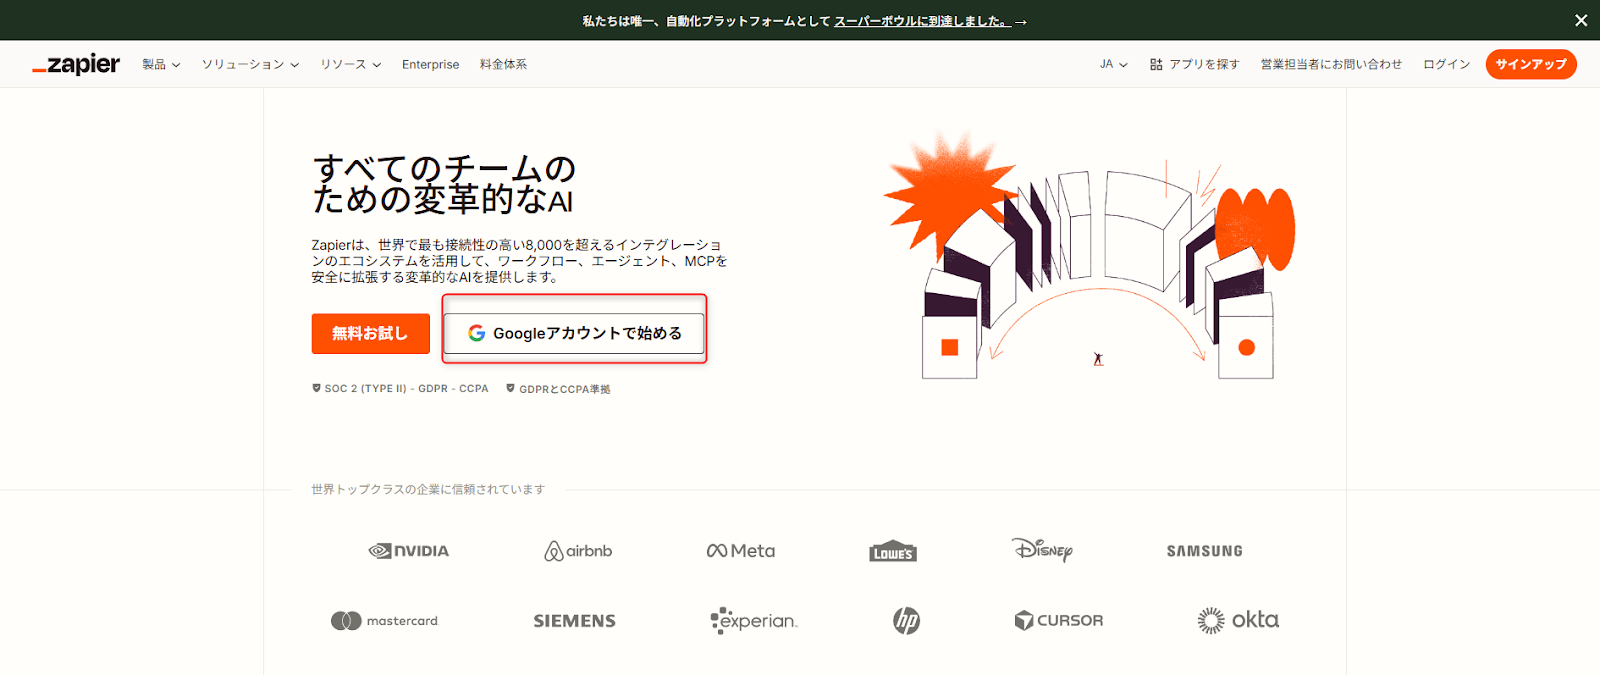The height and width of the screenshot is (675, 1600).
Task: Click the NVIDIA logo
Action: click(409, 551)
